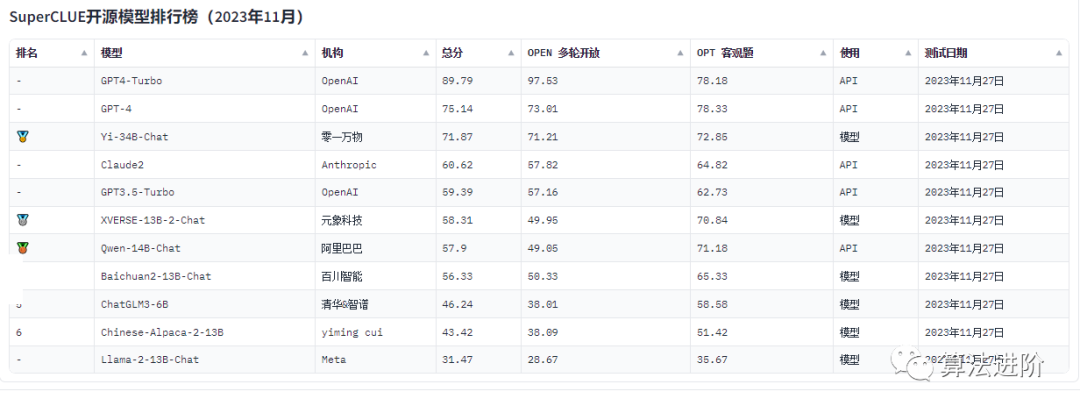Click total score 59.39

tap(457, 192)
